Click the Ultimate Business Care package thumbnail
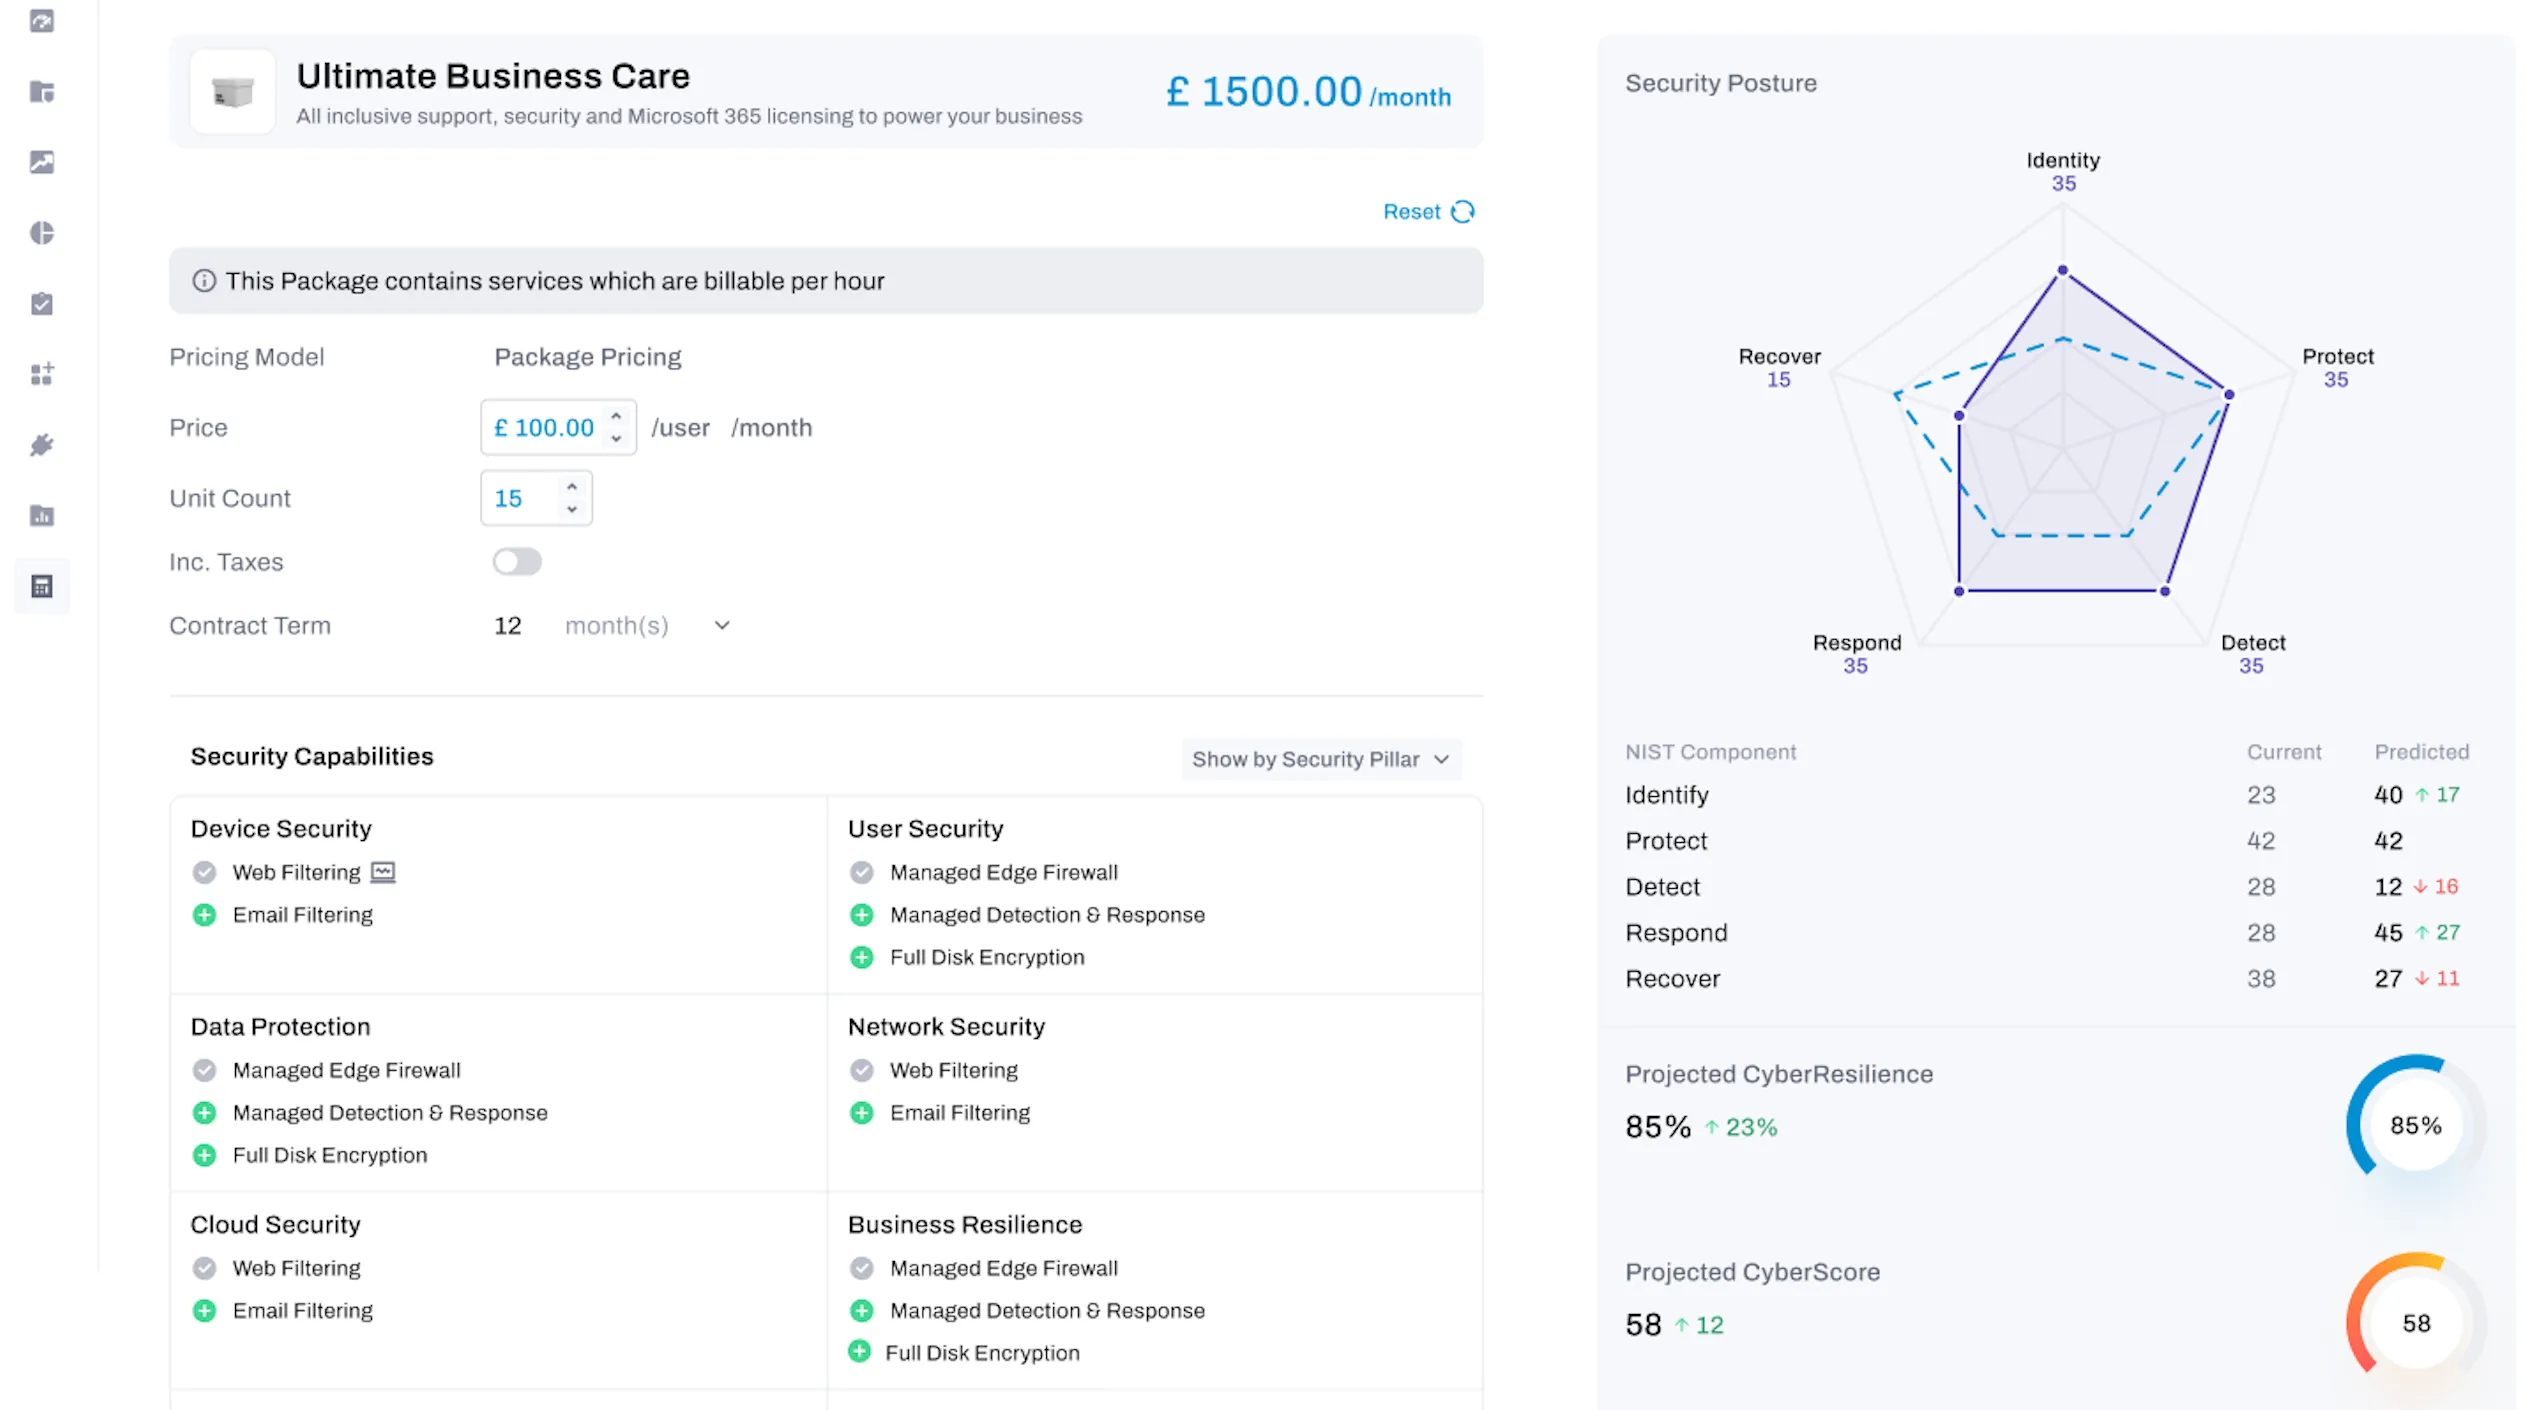The height and width of the screenshot is (1410, 2526). coord(233,93)
